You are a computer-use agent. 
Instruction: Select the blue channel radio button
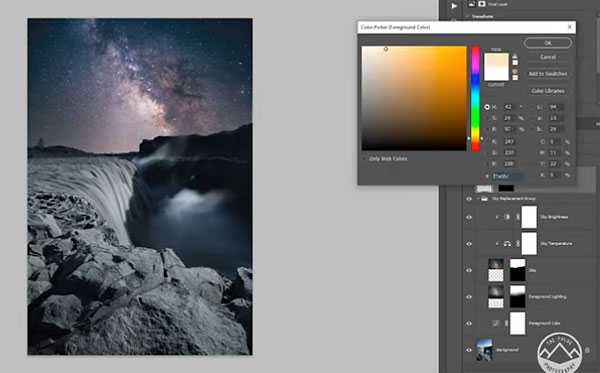click(487, 164)
